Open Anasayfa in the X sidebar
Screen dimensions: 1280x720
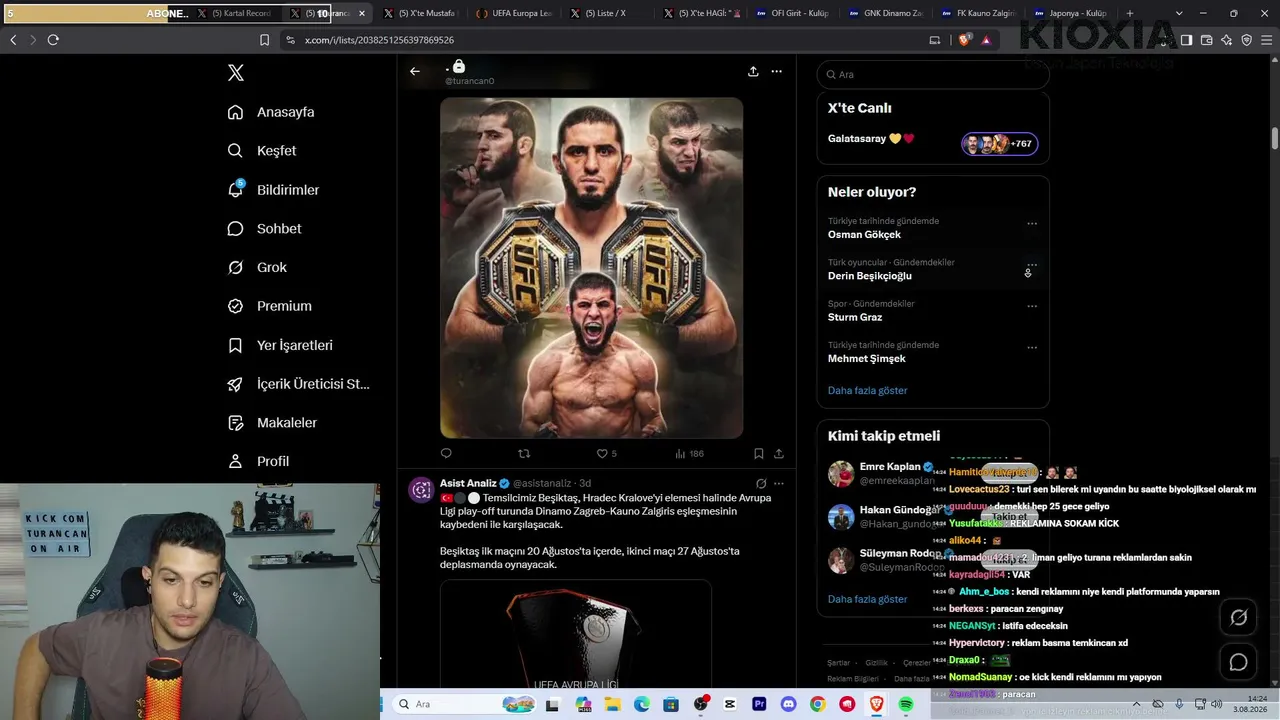click(271, 112)
